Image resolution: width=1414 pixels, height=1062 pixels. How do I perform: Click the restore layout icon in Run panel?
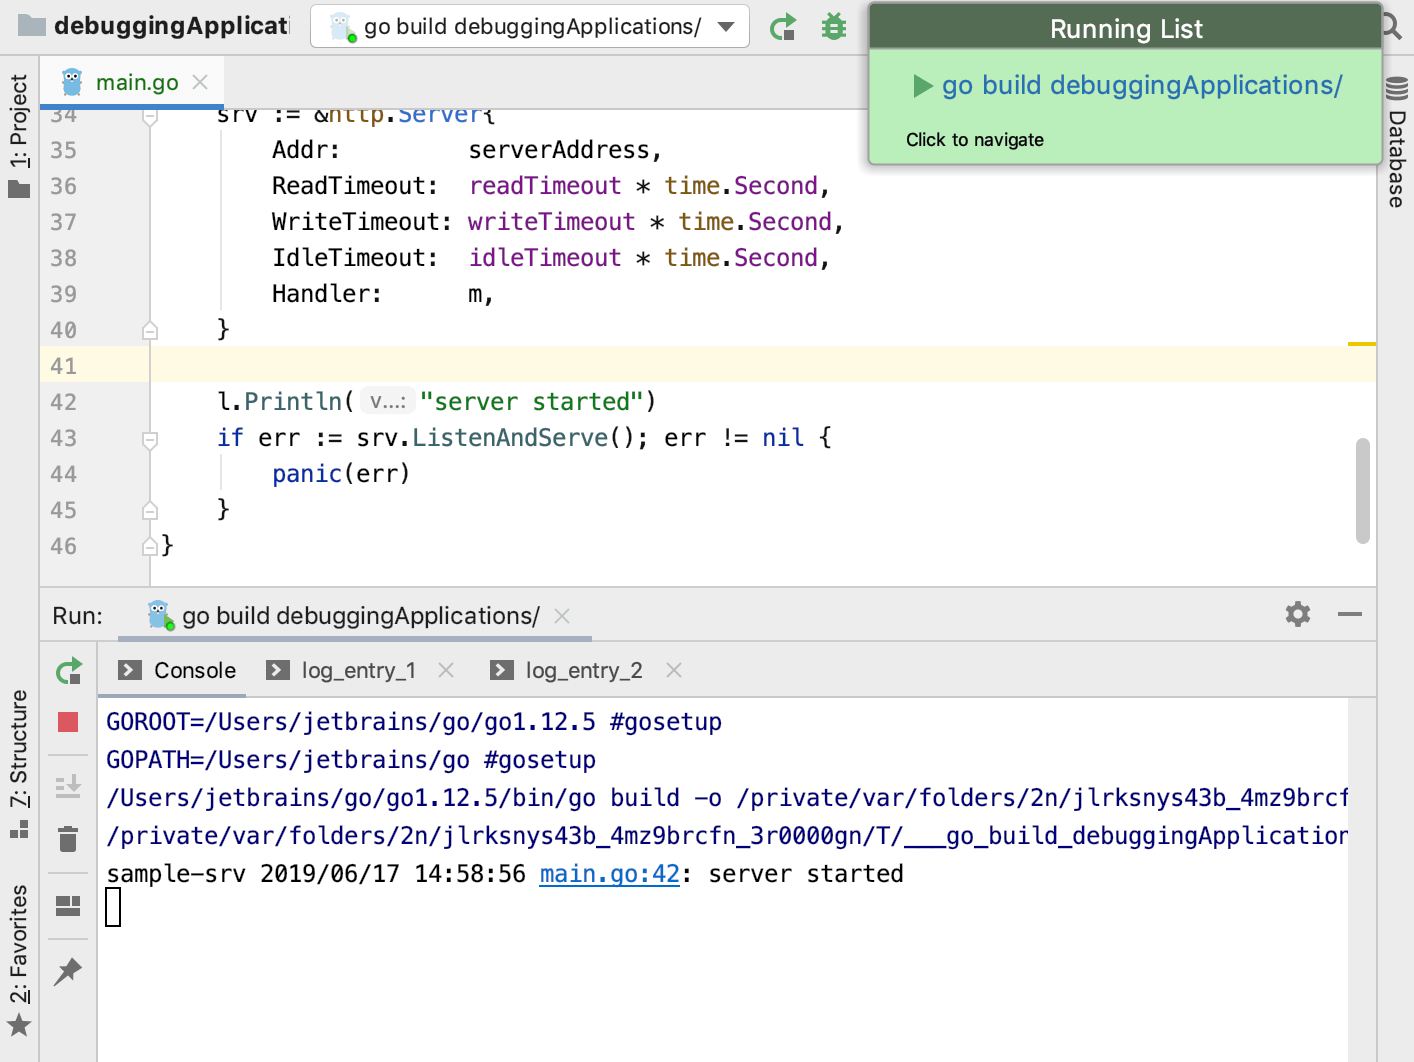(x=68, y=906)
